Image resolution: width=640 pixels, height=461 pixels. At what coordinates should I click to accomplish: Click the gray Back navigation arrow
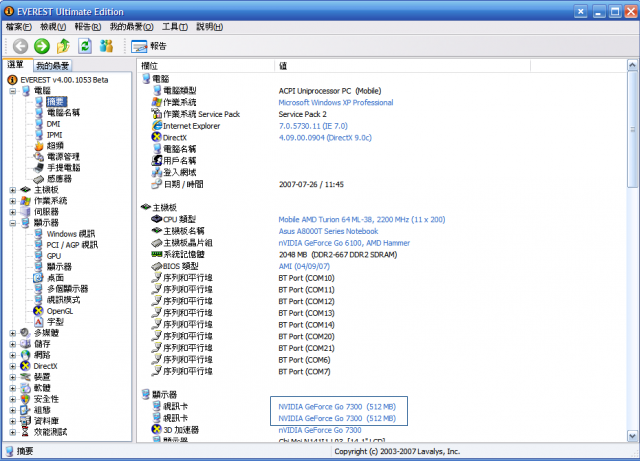20,46
